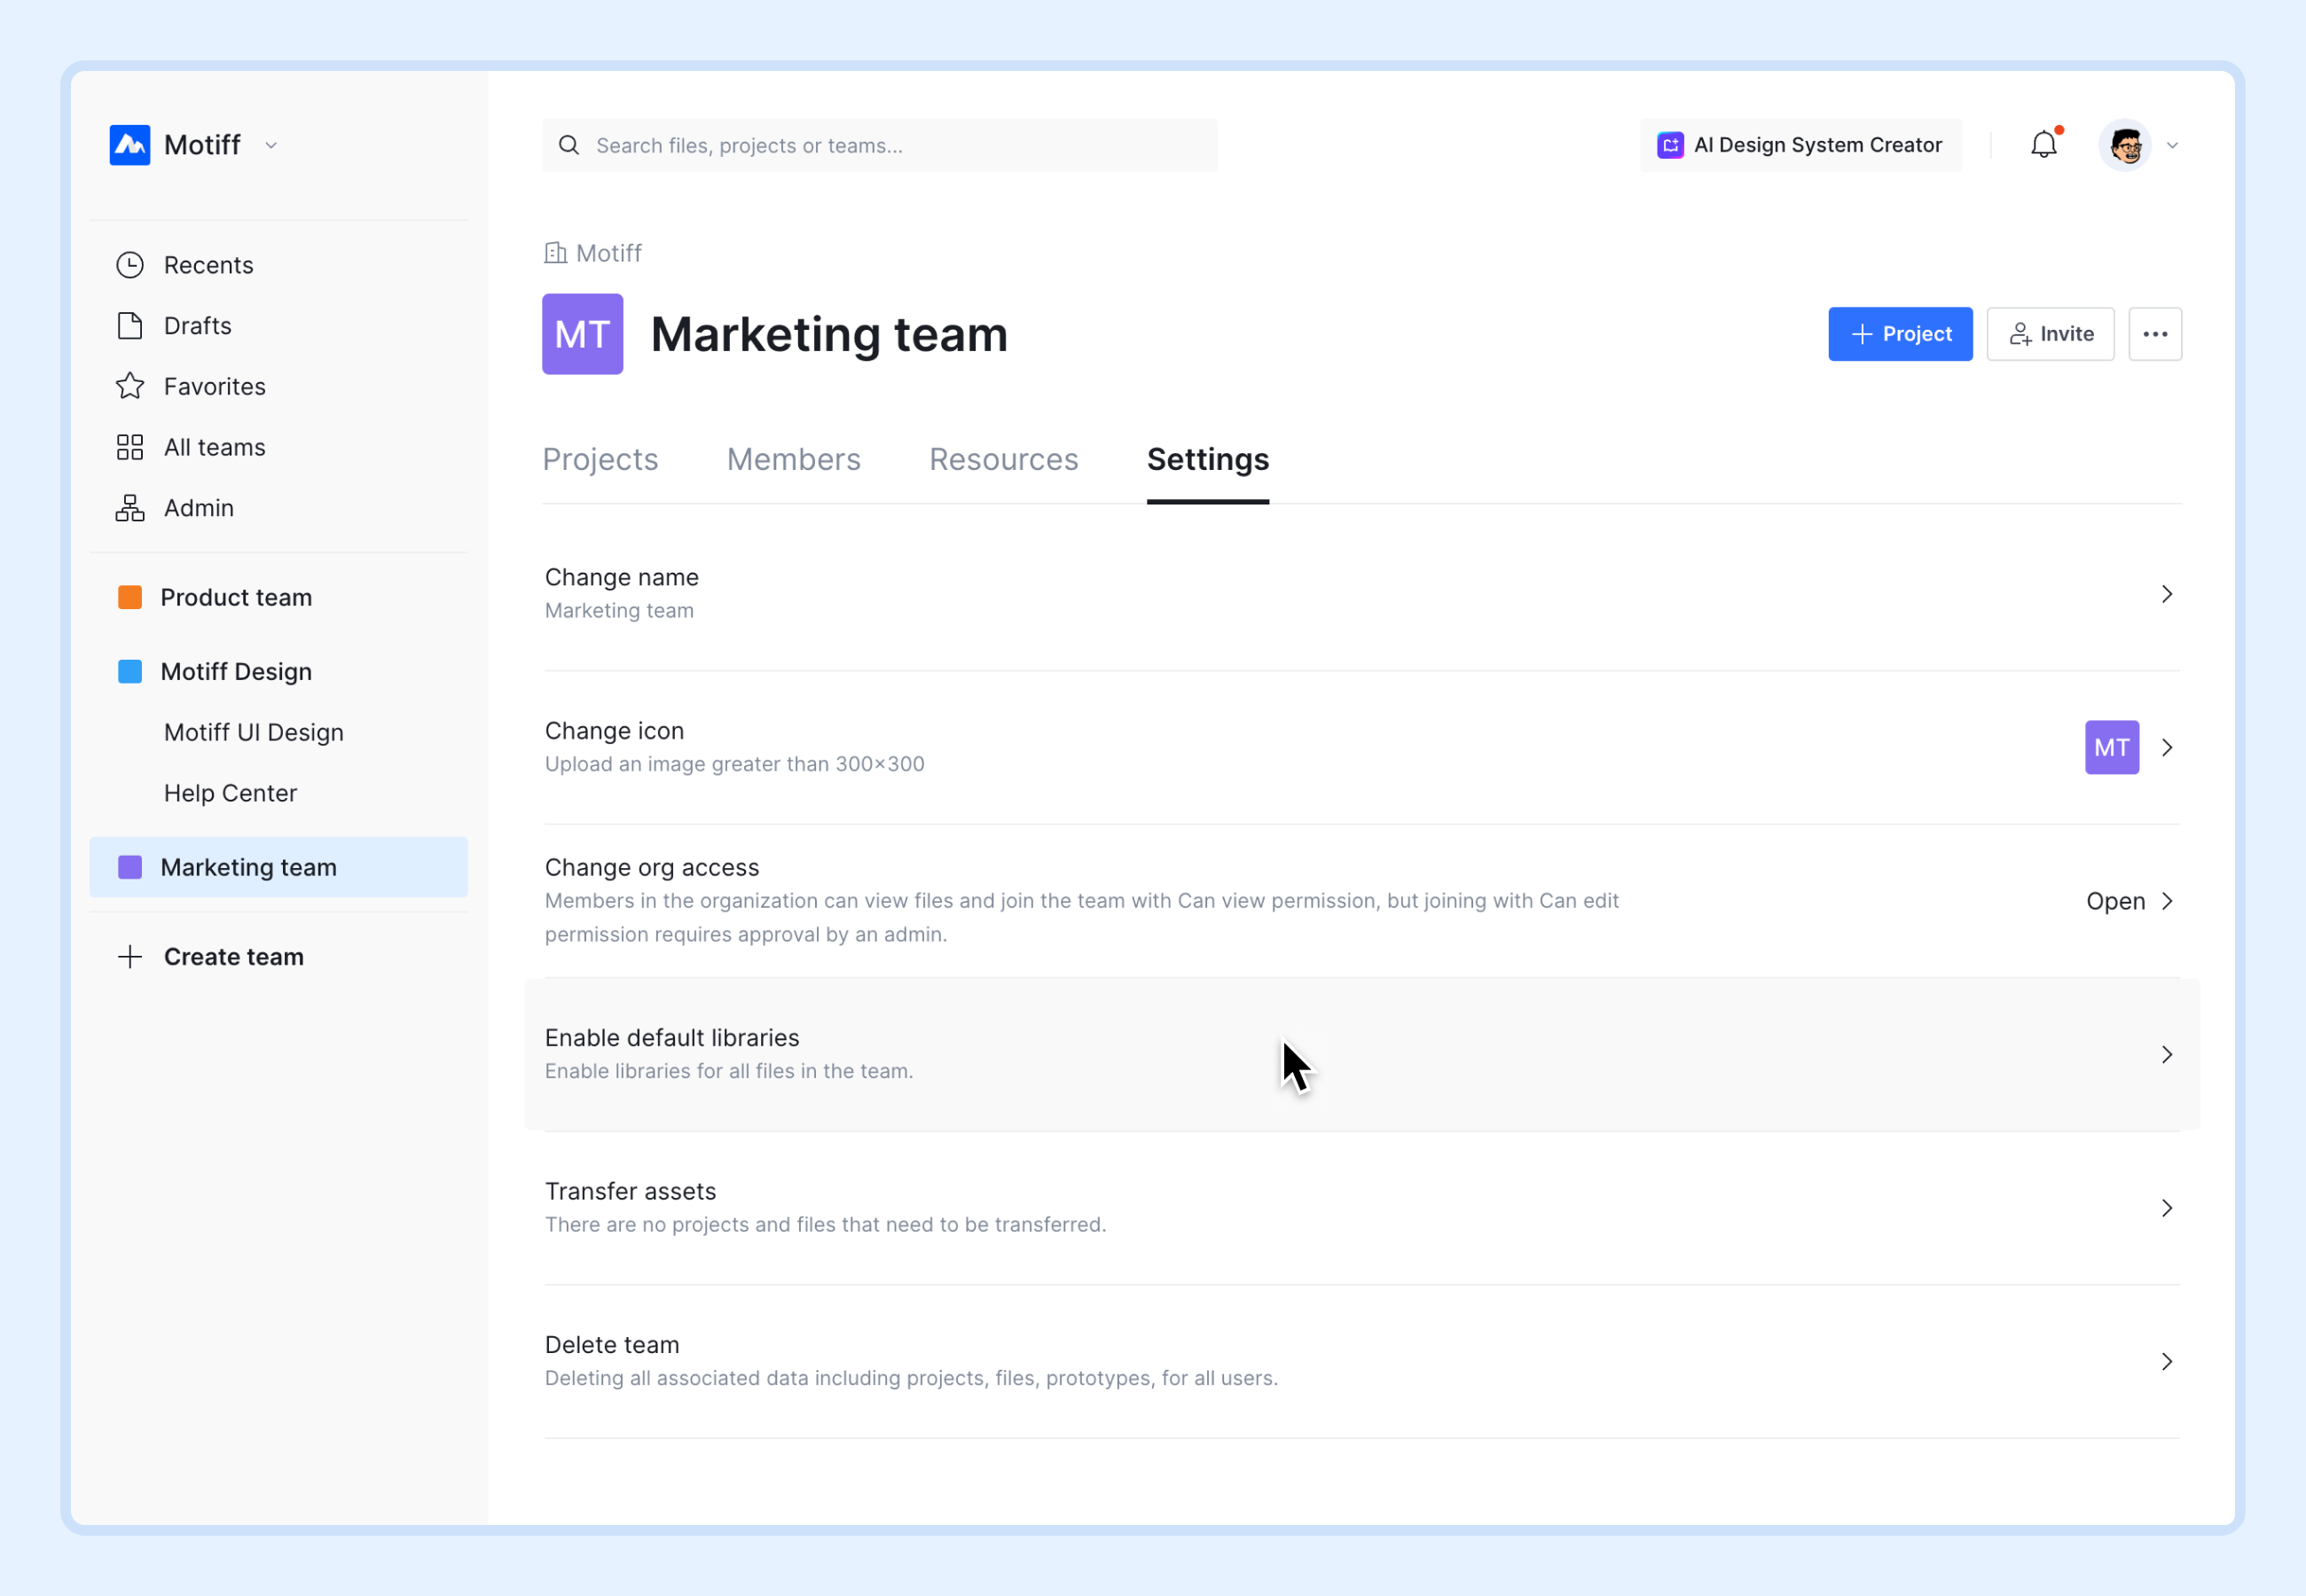
Task: Focus the search files, projects or teams field
Action: coord(880,146)
